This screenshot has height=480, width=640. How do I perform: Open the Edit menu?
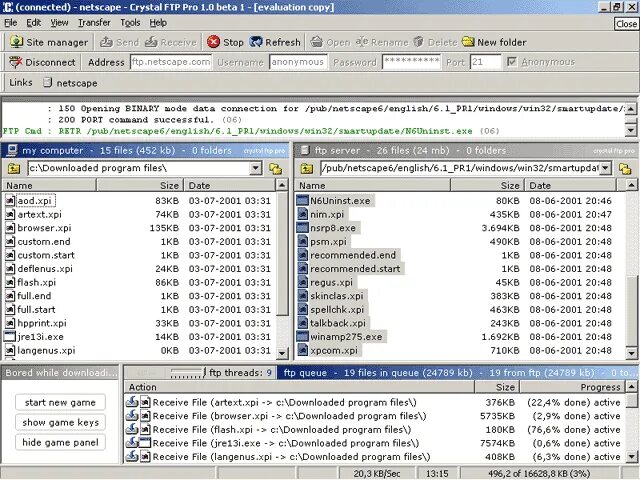33,22
